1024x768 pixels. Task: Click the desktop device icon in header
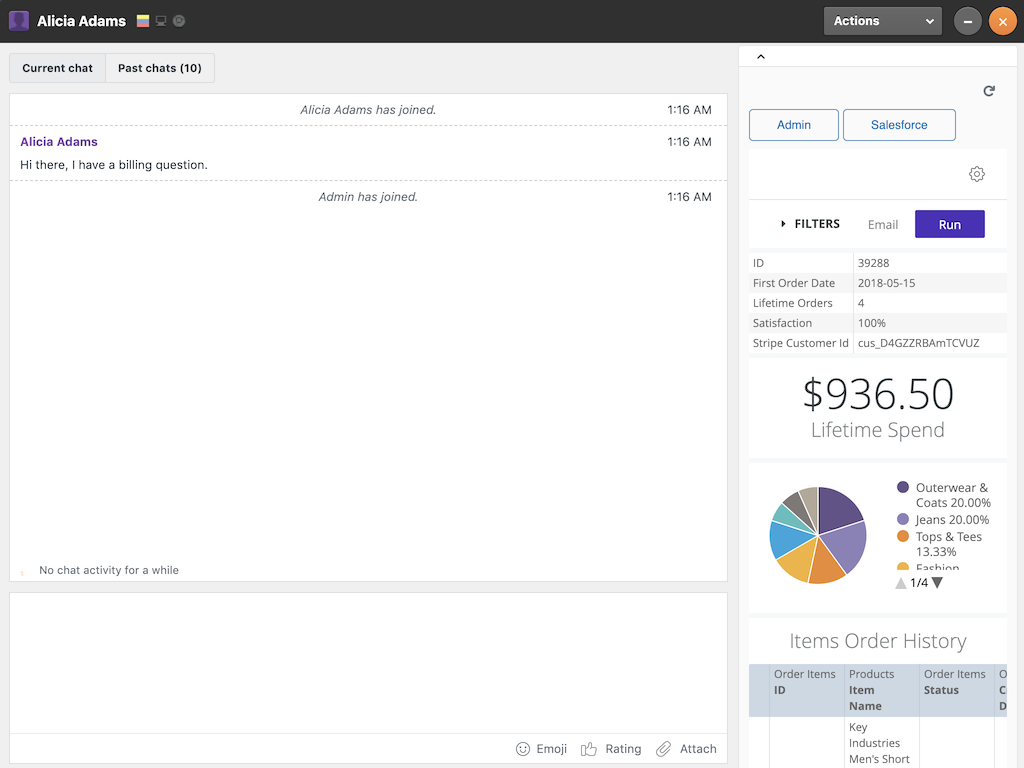coord(161,21)
